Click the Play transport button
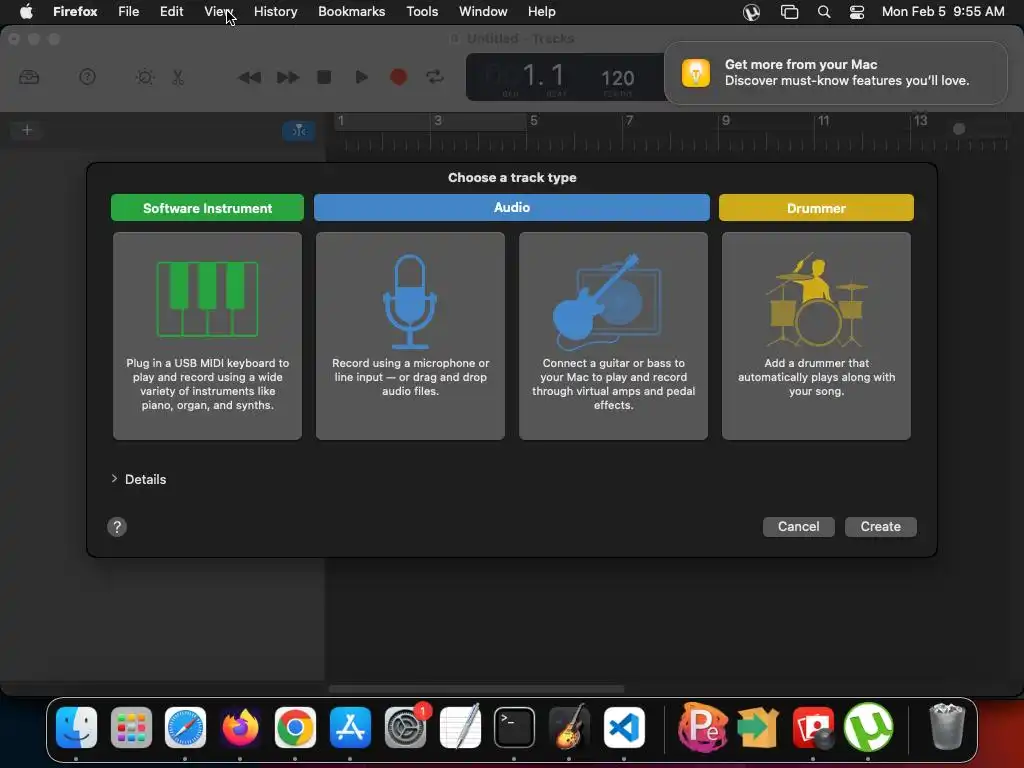1024x768 pixels. 361,77
